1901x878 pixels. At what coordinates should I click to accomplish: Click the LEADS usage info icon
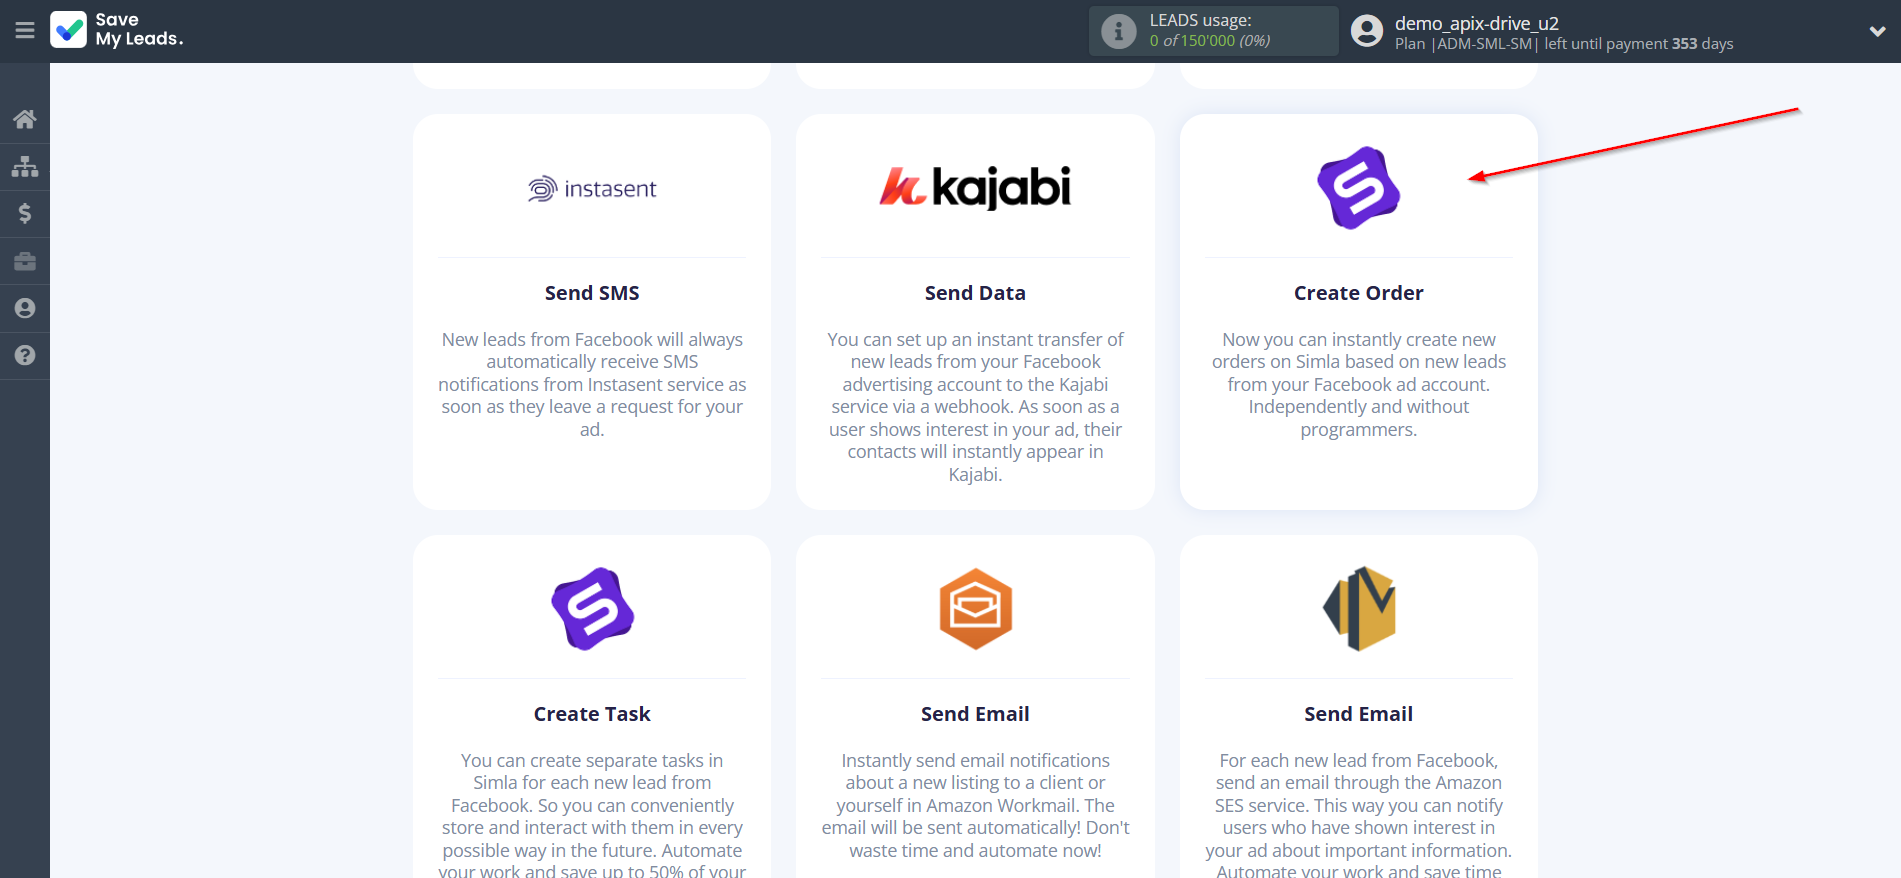1118,31
